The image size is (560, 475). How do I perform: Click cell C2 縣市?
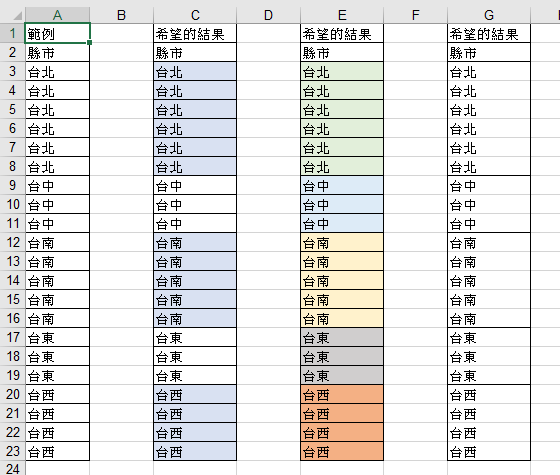[x=195, y=52]
